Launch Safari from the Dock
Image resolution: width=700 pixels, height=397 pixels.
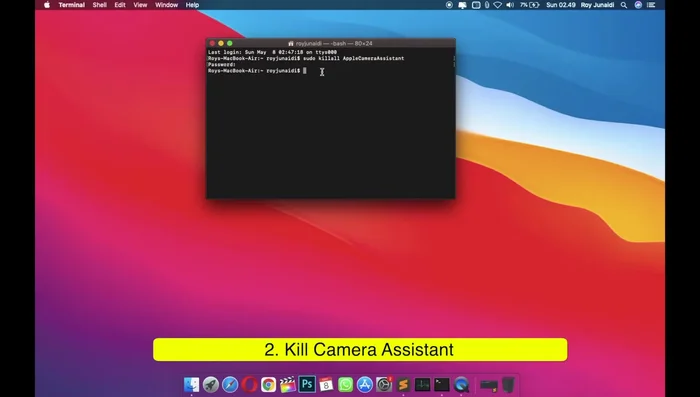pos(230,384)
